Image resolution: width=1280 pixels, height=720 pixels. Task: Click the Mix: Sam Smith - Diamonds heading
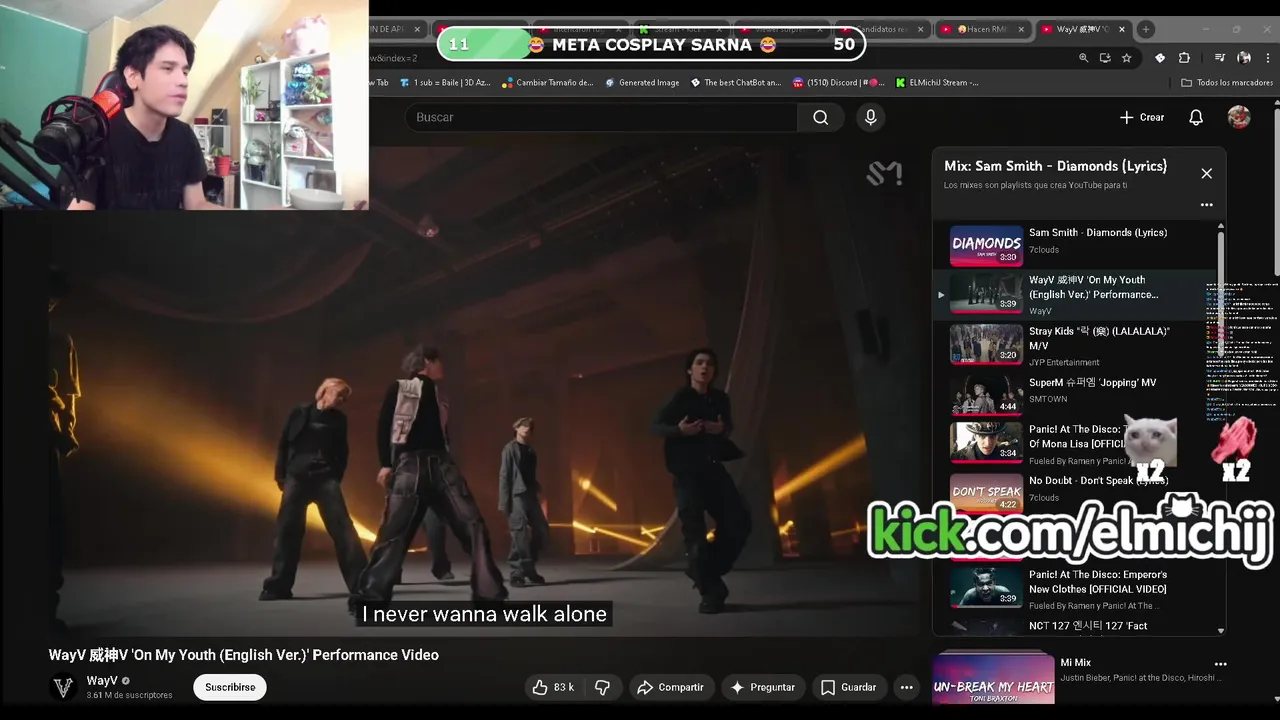1055,166
